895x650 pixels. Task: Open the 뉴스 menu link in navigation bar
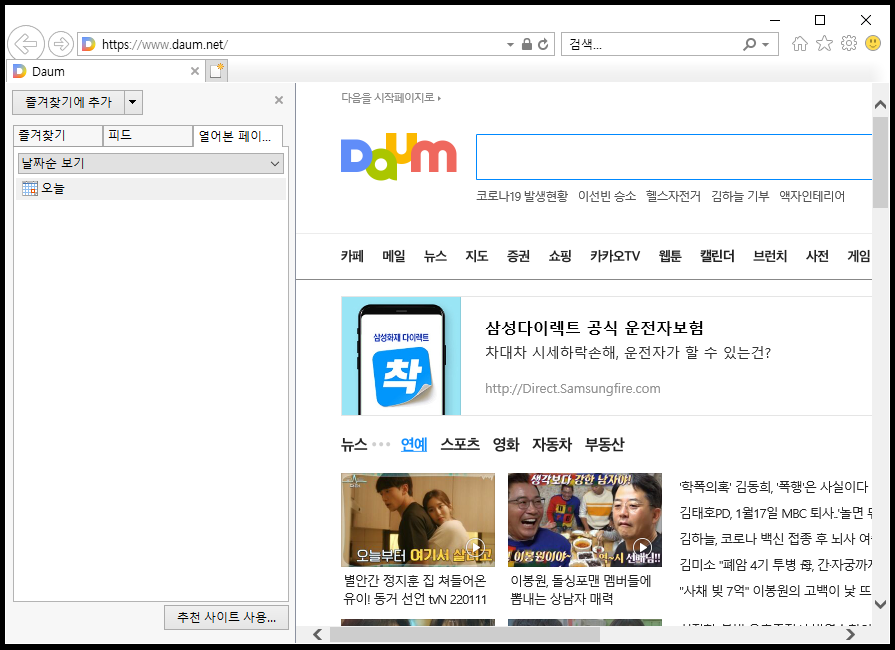pos(435,256)
